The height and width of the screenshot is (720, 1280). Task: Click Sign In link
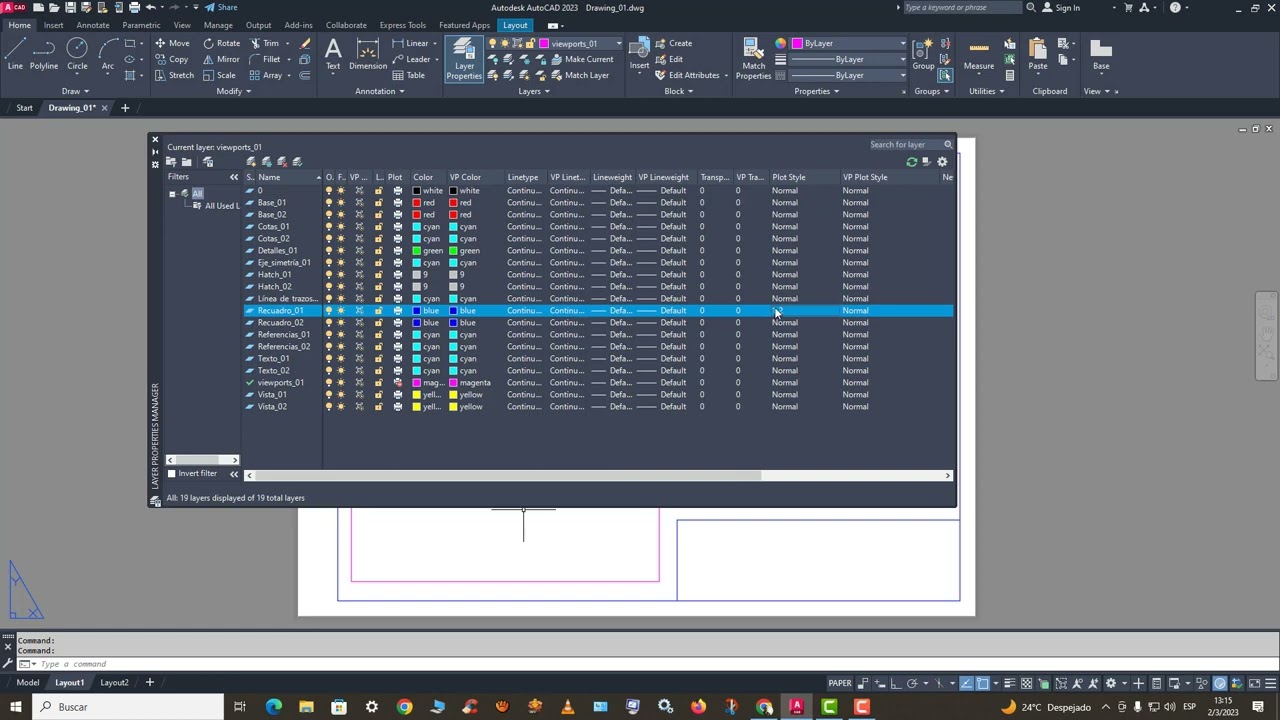1061,8
